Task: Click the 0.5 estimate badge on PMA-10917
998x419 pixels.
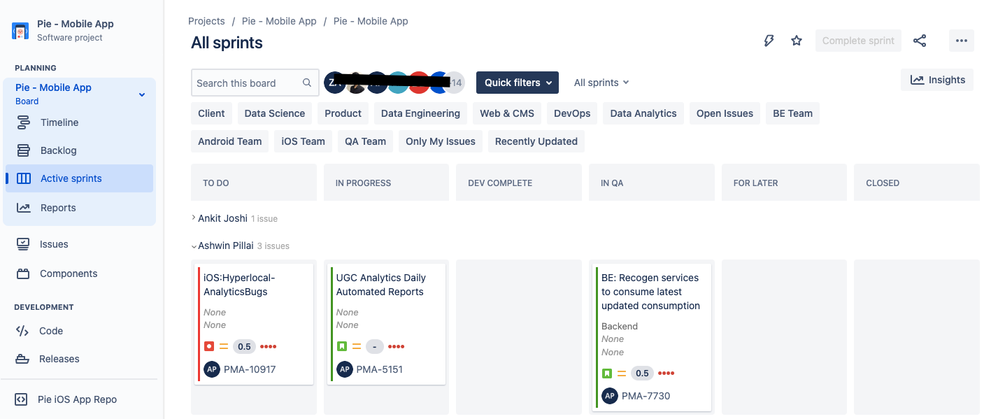Action: (x=244, y=346)
